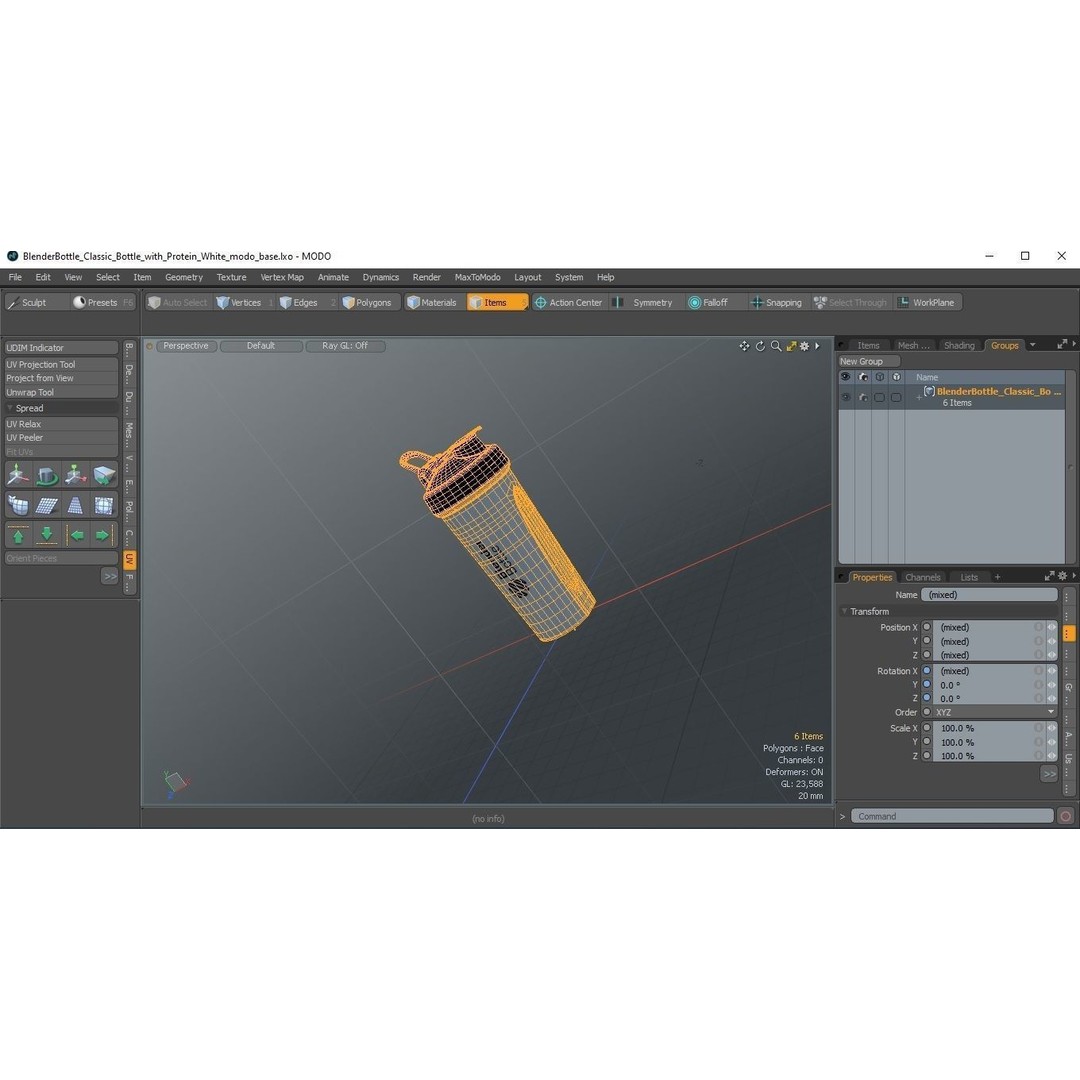Expand the BlenderBottle group tree item
Image resolution: width=1080 pixels, height=1080 pixels.
coord(919,397)
